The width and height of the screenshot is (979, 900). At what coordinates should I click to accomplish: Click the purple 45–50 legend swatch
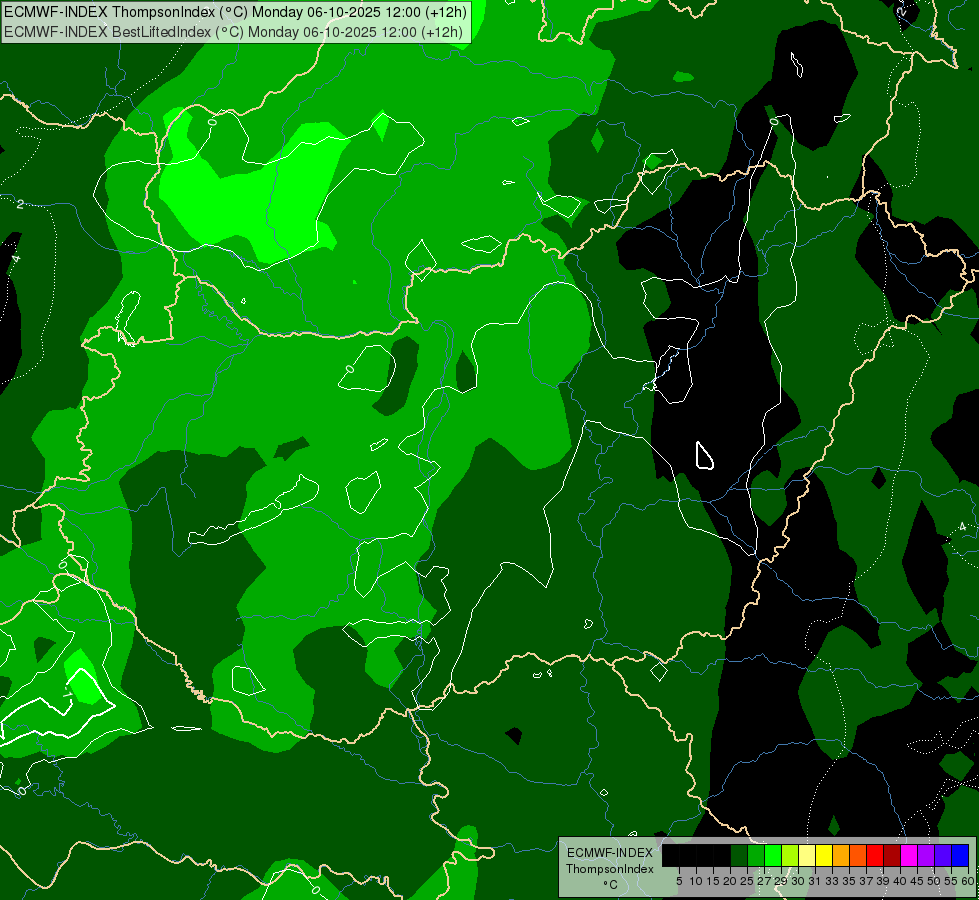click(926, 855)
